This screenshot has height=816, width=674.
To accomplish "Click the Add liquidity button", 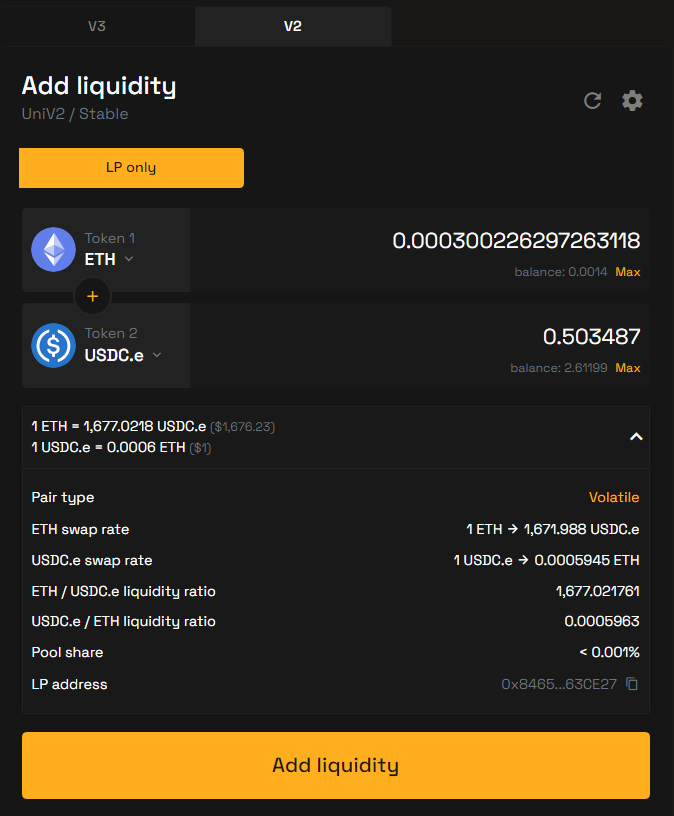I will point(336,765).
